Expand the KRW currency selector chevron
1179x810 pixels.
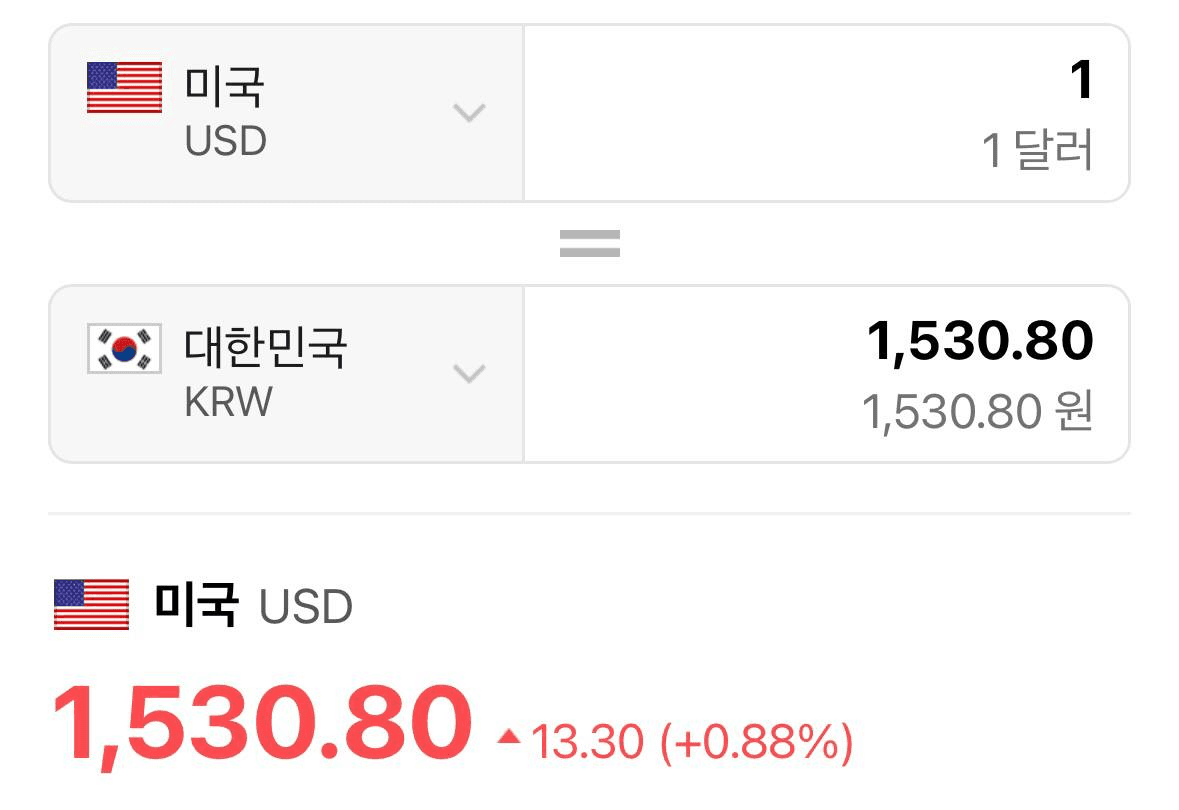[x=469, y=373]
